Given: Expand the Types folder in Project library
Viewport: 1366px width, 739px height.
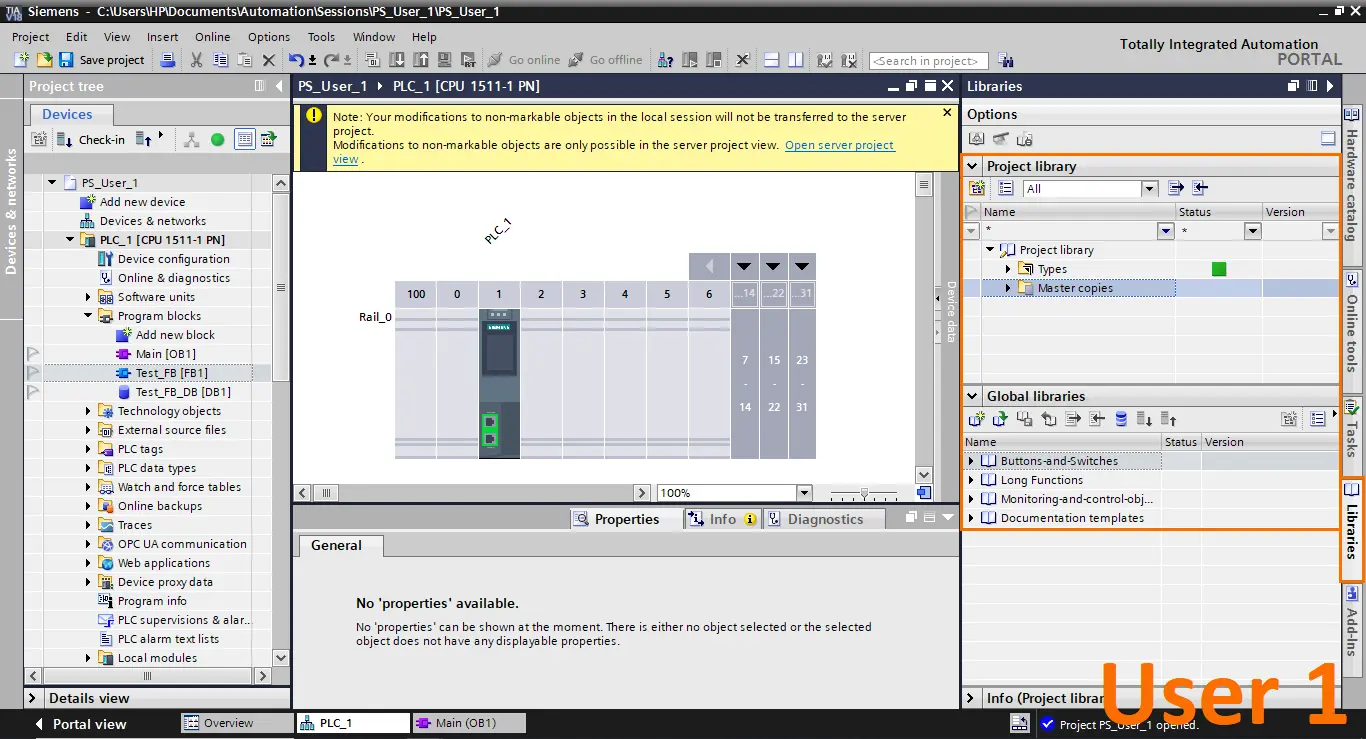Looking at the screenshot, I should coord(1009,269).
